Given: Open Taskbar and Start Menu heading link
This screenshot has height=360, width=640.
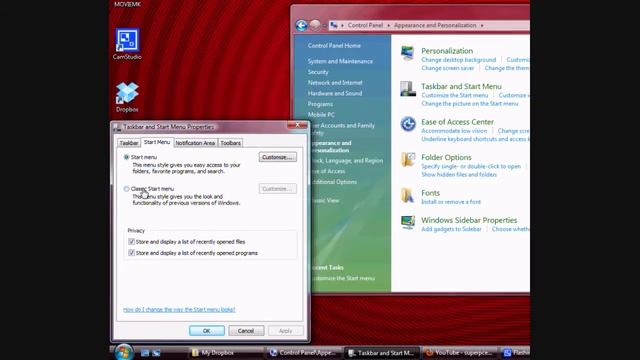Looking at the screenshot, I should tap(461, 86).
